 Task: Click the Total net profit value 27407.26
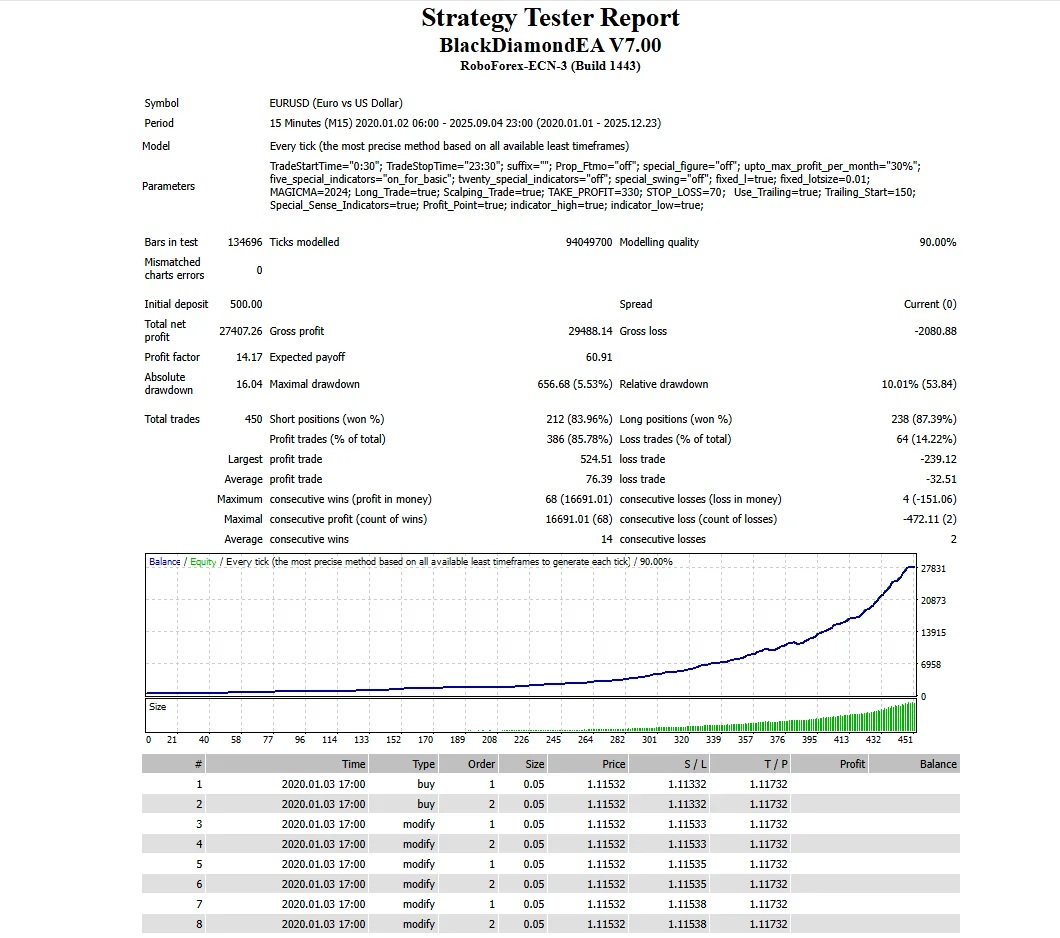click(x=240, y=331)
